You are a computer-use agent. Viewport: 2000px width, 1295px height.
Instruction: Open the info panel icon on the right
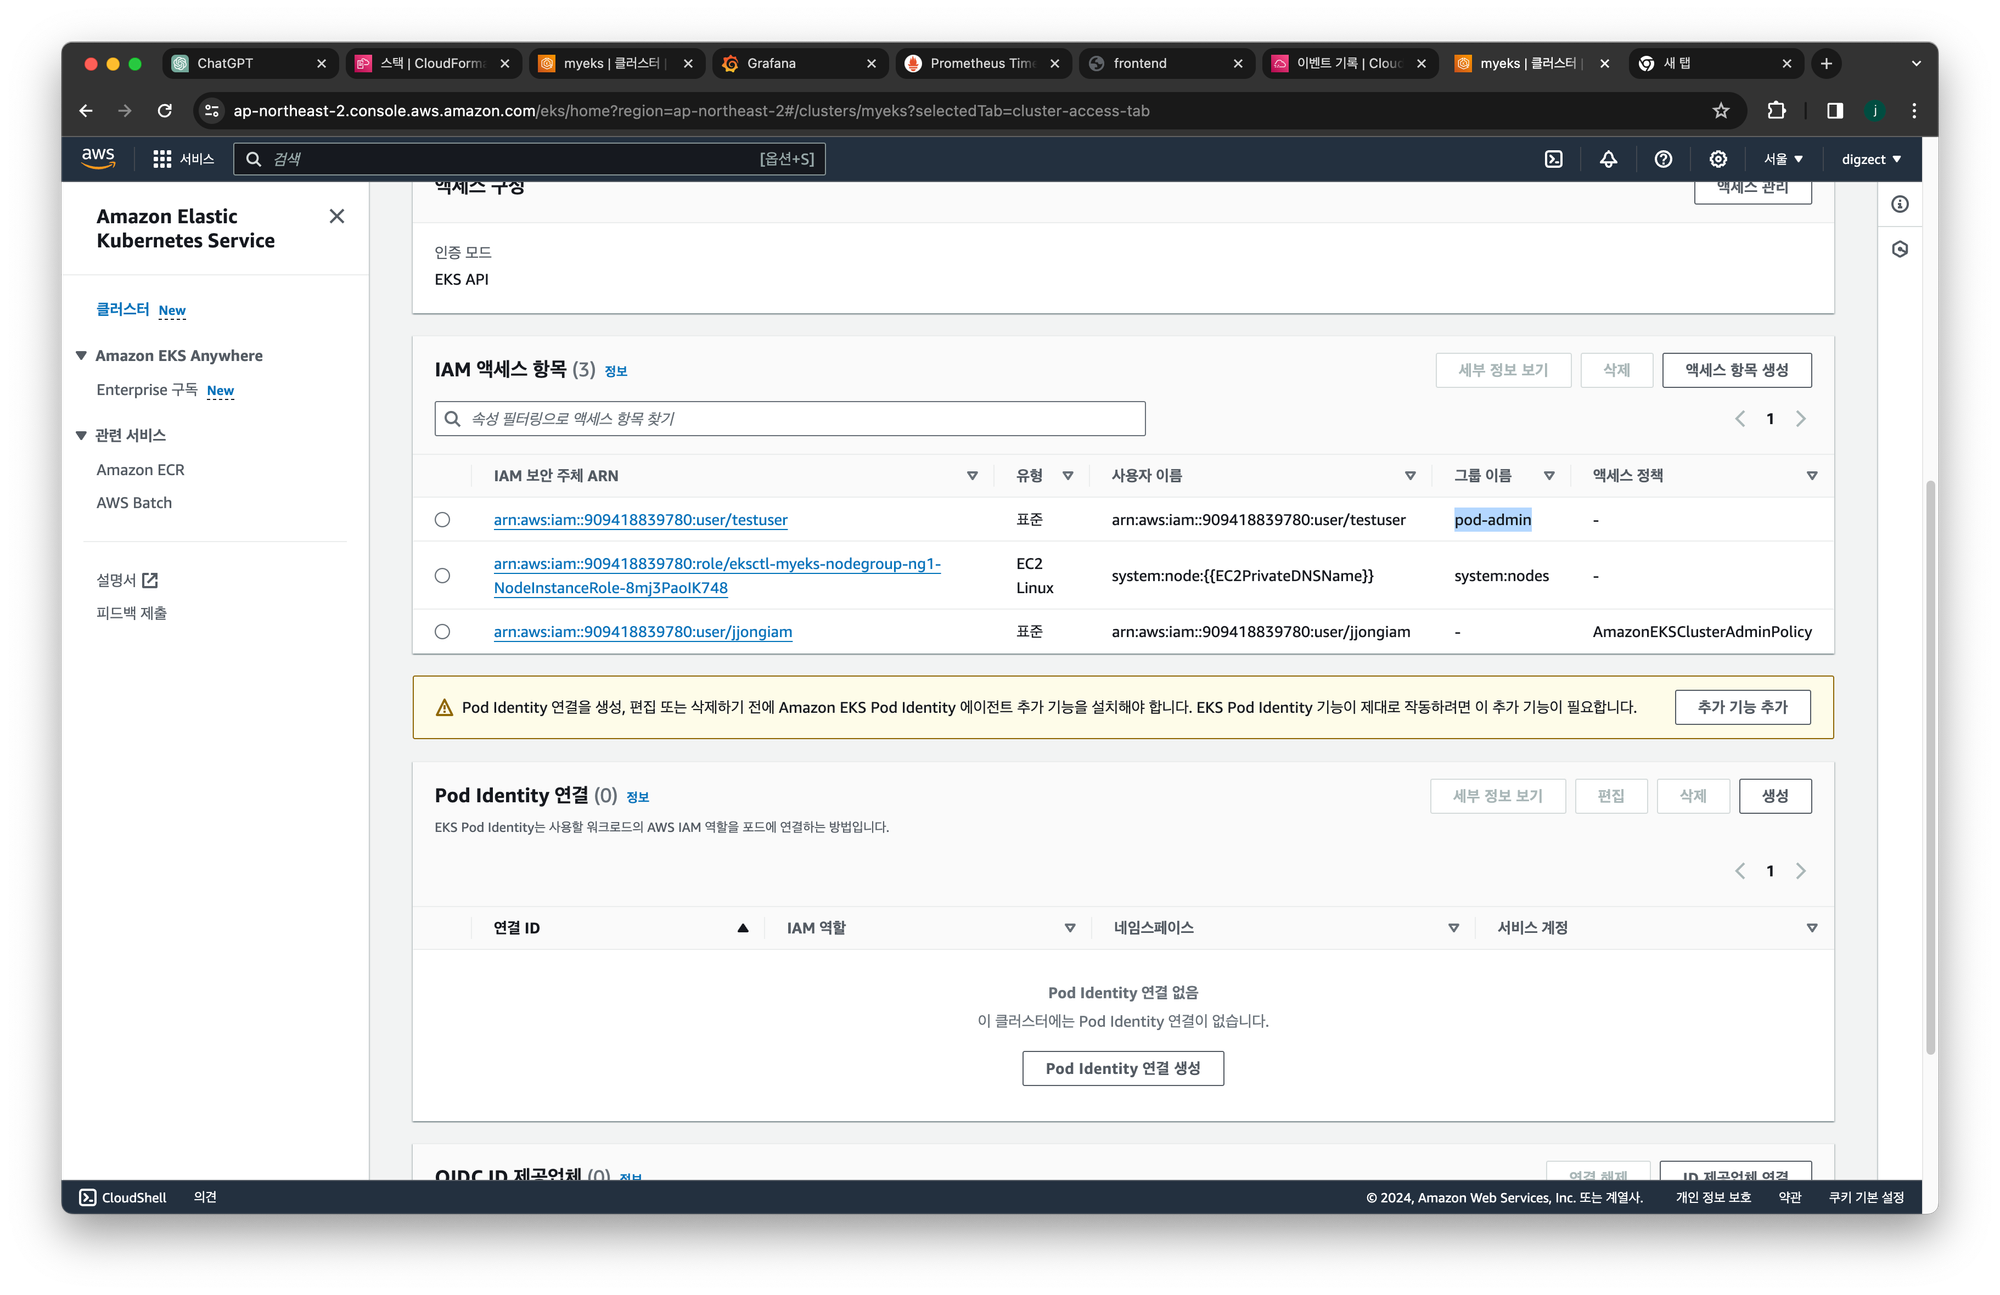[1900, 204]
